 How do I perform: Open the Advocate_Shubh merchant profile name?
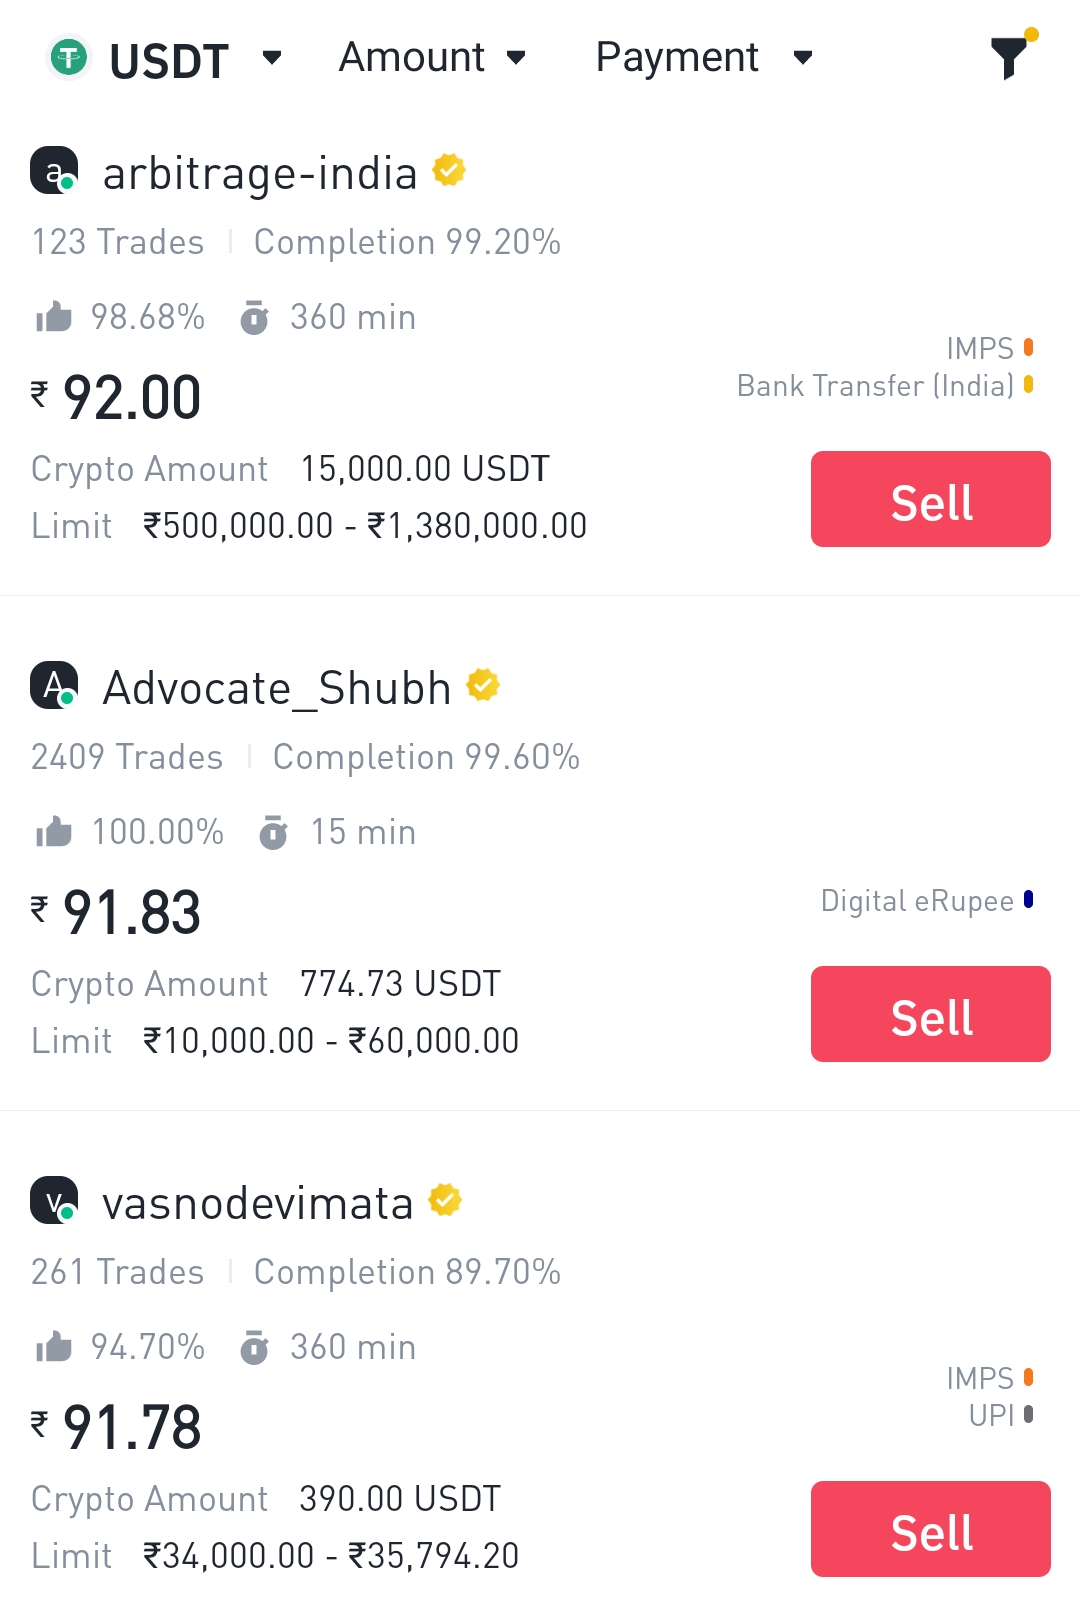click(x=277, y=689)
